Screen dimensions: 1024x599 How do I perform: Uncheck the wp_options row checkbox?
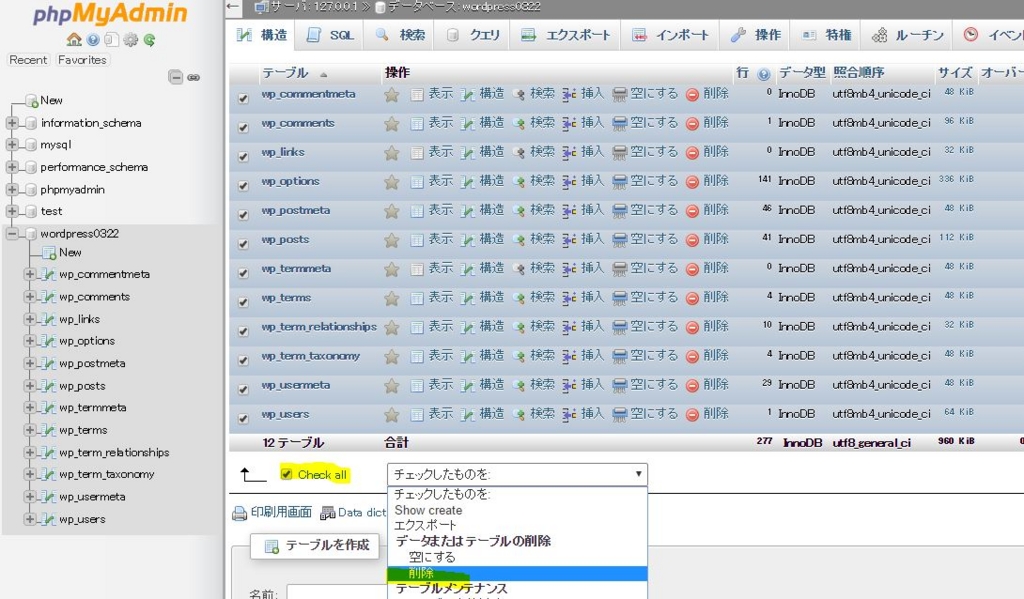coord(243,186)
